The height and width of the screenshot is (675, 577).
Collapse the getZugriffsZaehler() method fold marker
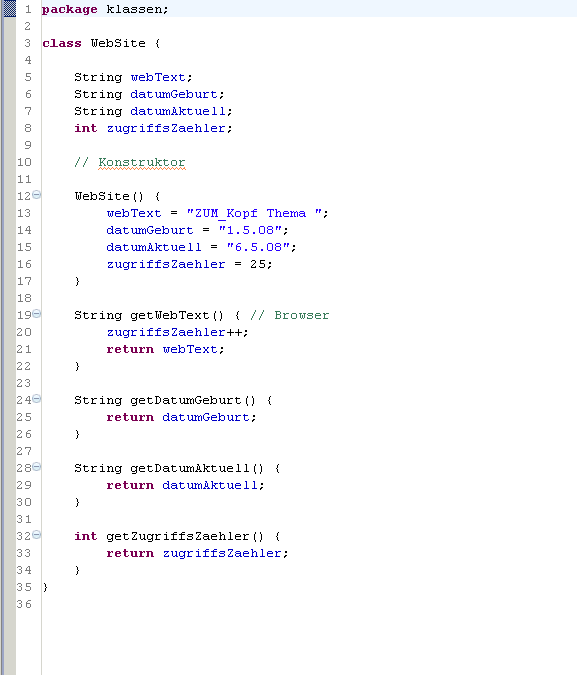click(x=37, y=534)
